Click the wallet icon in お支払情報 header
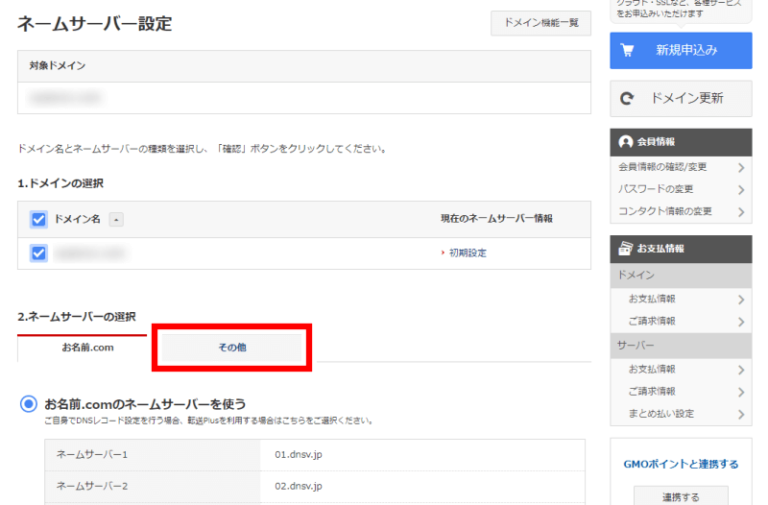 (626, 248)
